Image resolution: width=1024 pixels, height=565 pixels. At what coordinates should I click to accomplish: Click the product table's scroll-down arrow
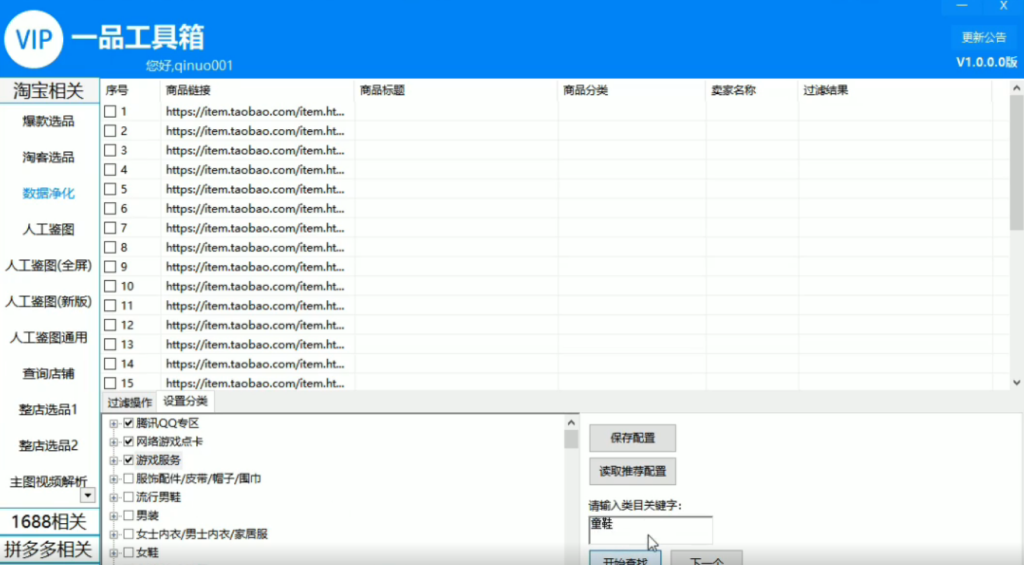pyautogui.click(x=1016, y=382)
